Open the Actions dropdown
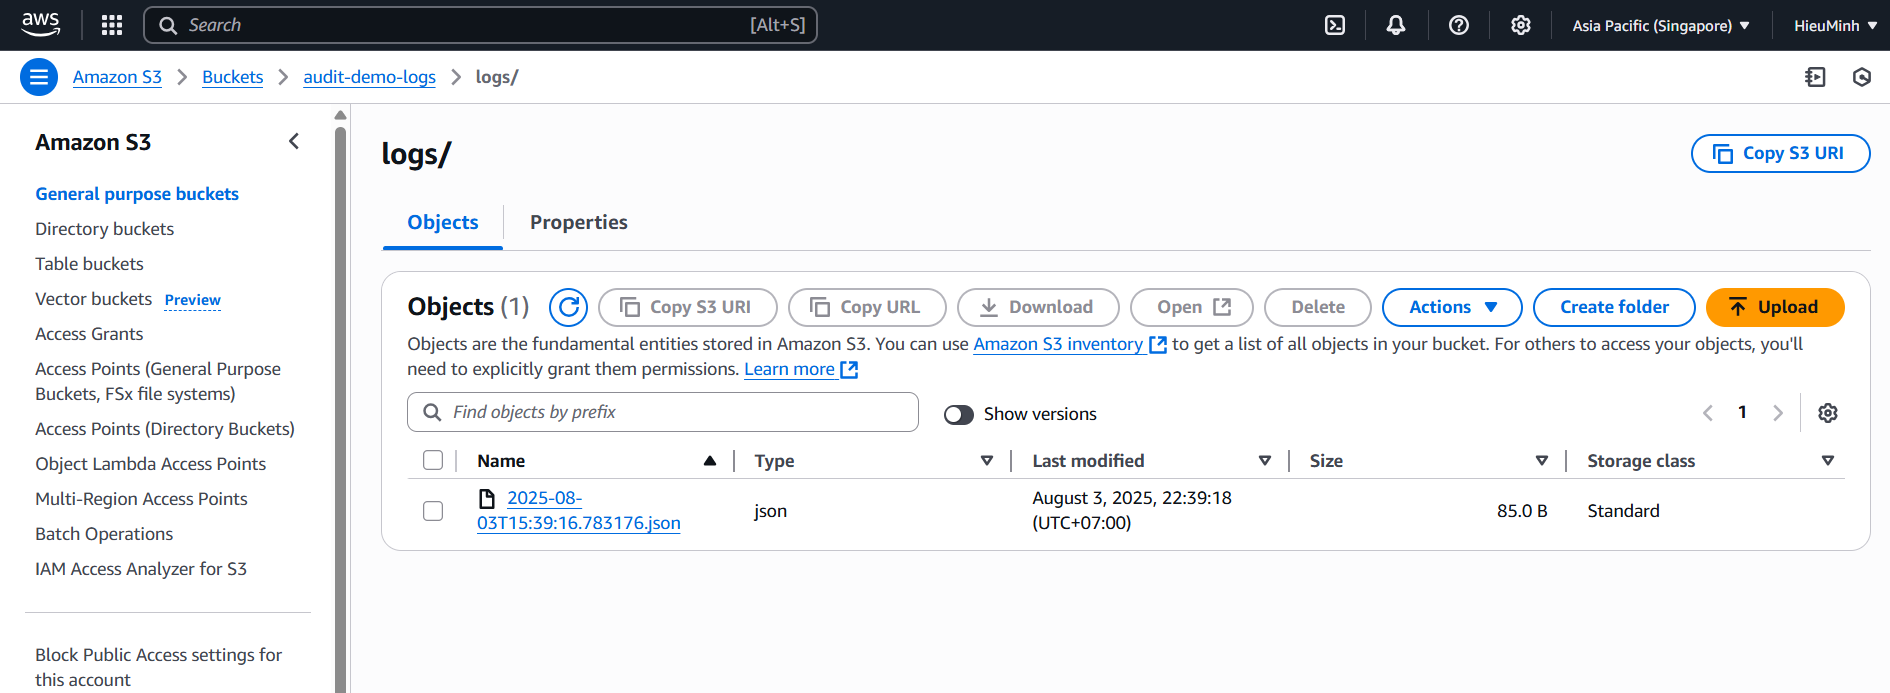 click(x=1452, y=307)
